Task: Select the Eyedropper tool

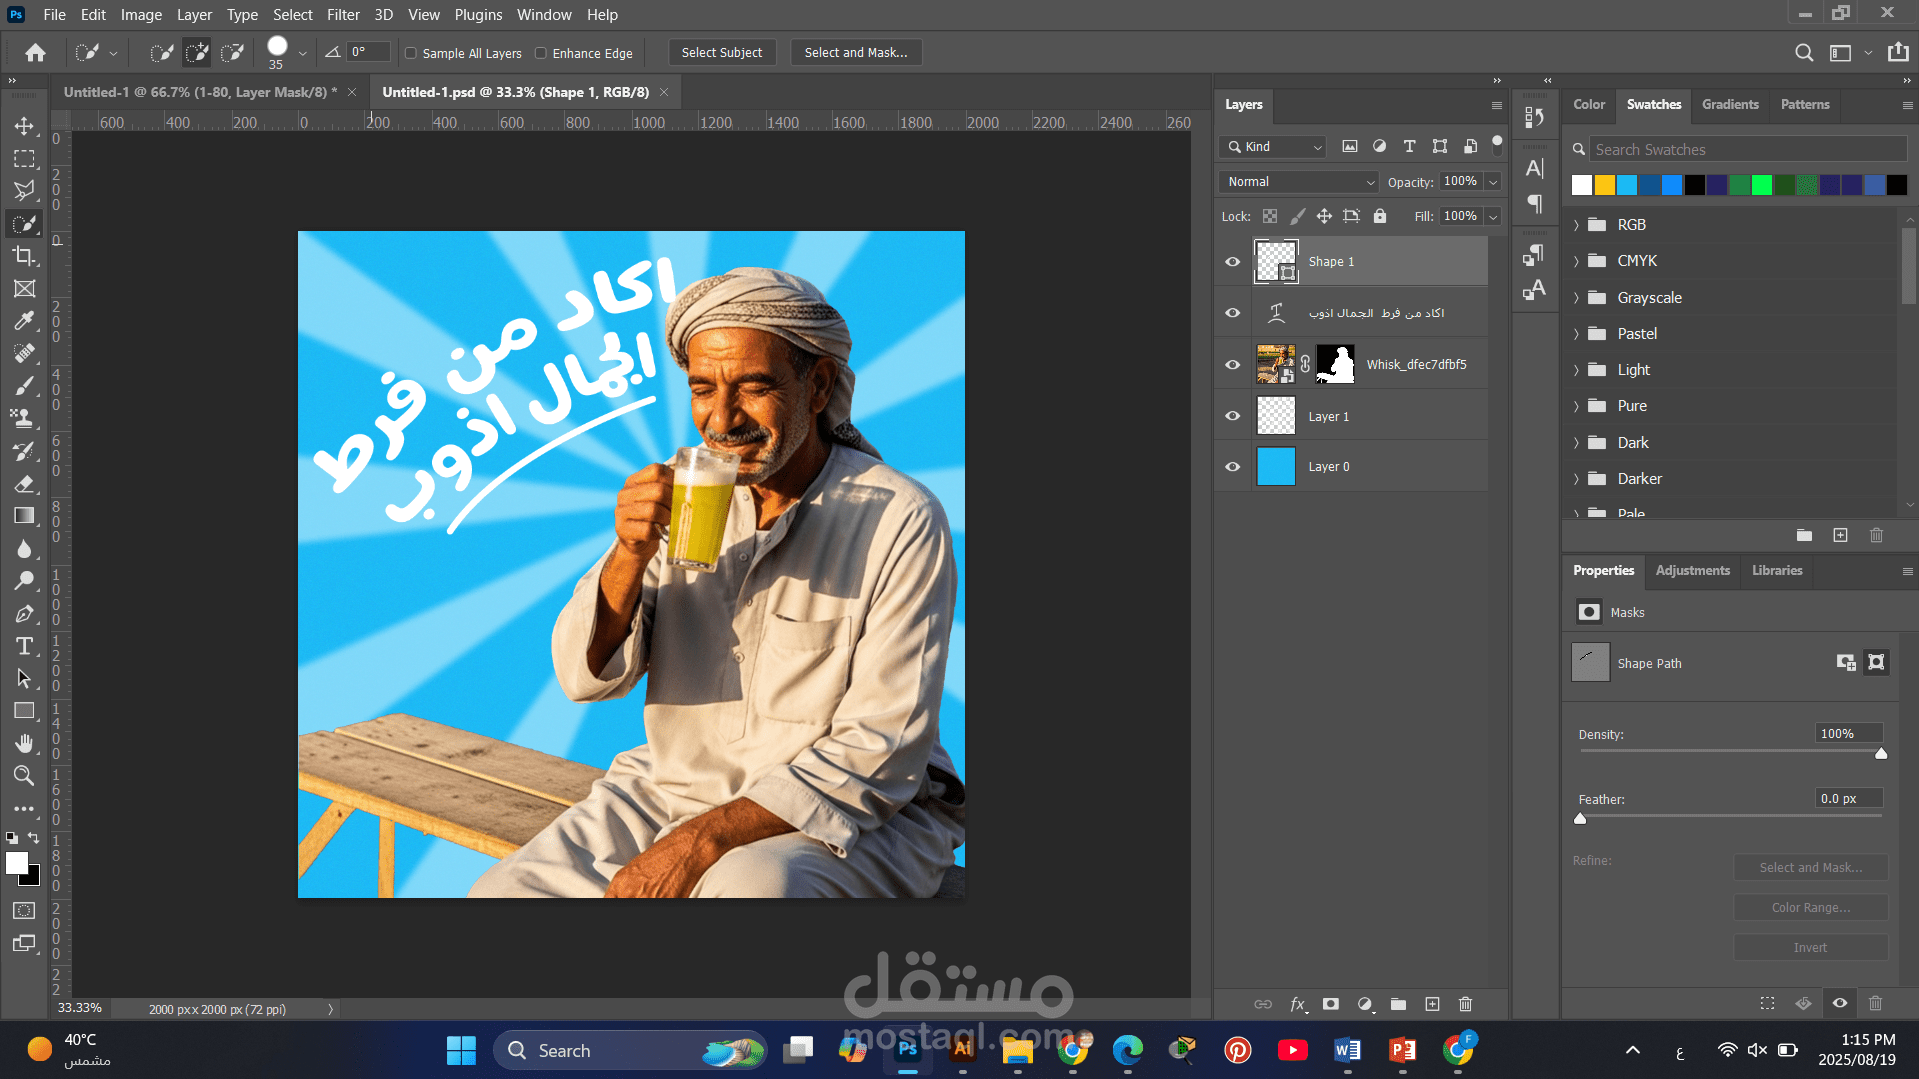Action: tap(24, 321)
